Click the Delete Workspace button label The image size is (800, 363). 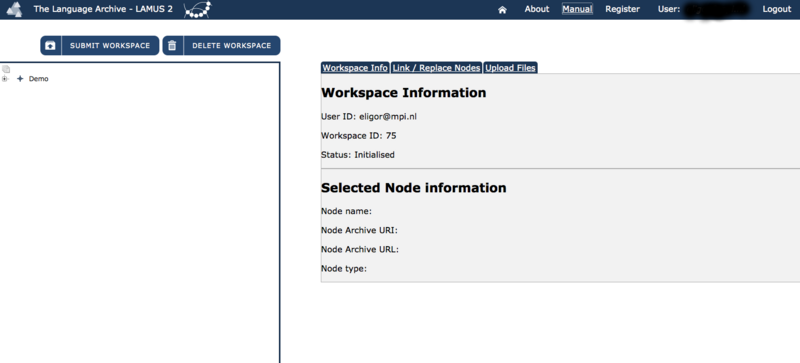[x=232, y=45]
